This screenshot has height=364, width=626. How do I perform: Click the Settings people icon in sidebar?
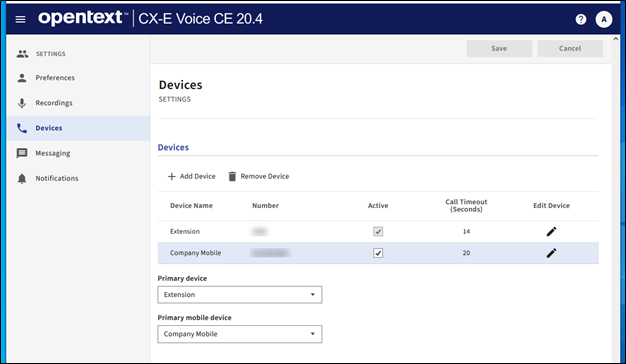click(x=22, y=53)
